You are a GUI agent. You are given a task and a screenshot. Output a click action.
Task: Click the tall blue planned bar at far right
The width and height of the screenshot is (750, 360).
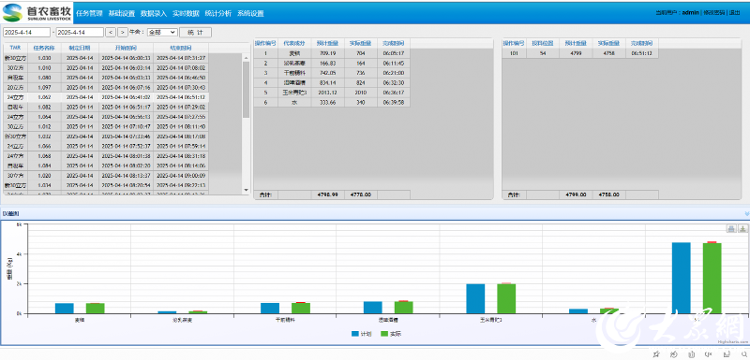[681, 278]
